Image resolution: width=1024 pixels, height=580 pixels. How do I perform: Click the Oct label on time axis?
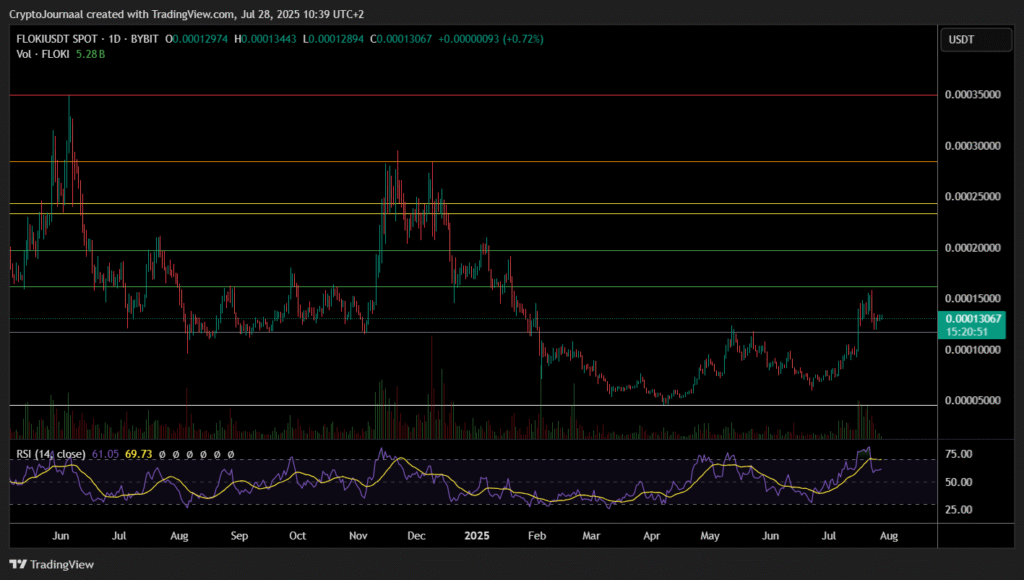coord(297,536)
